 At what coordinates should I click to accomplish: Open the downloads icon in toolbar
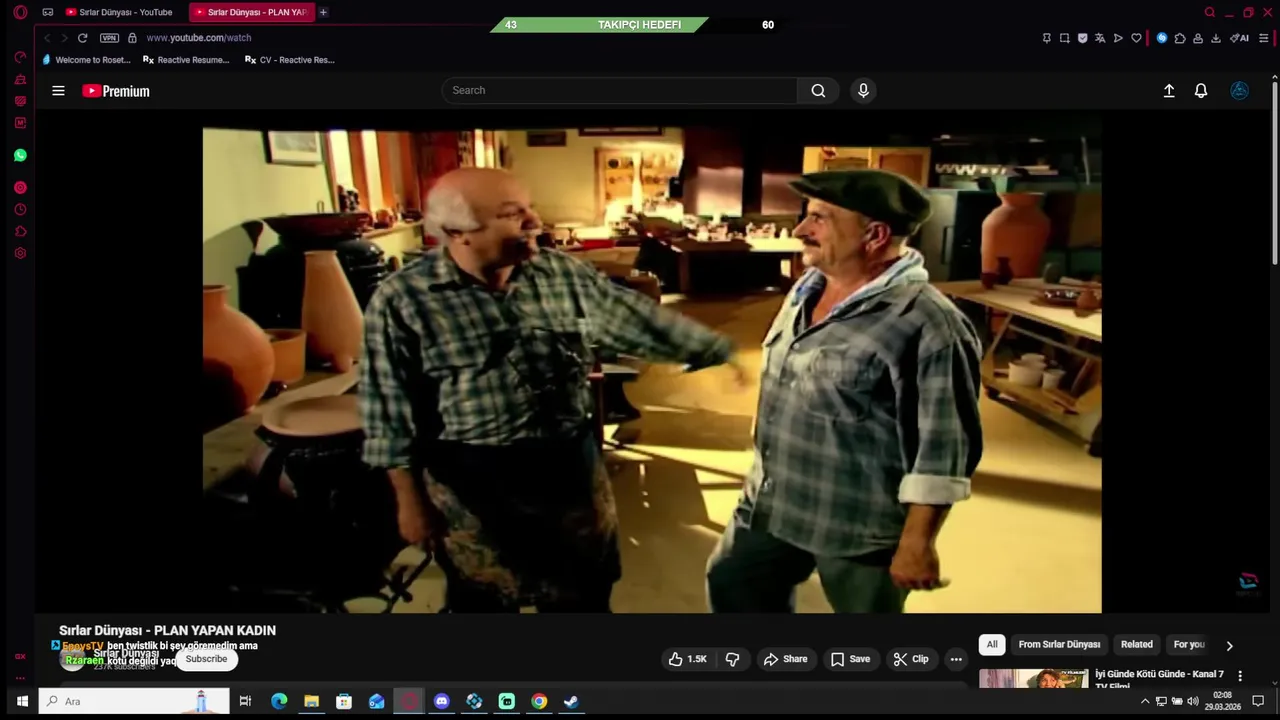tap(1216, 38)
